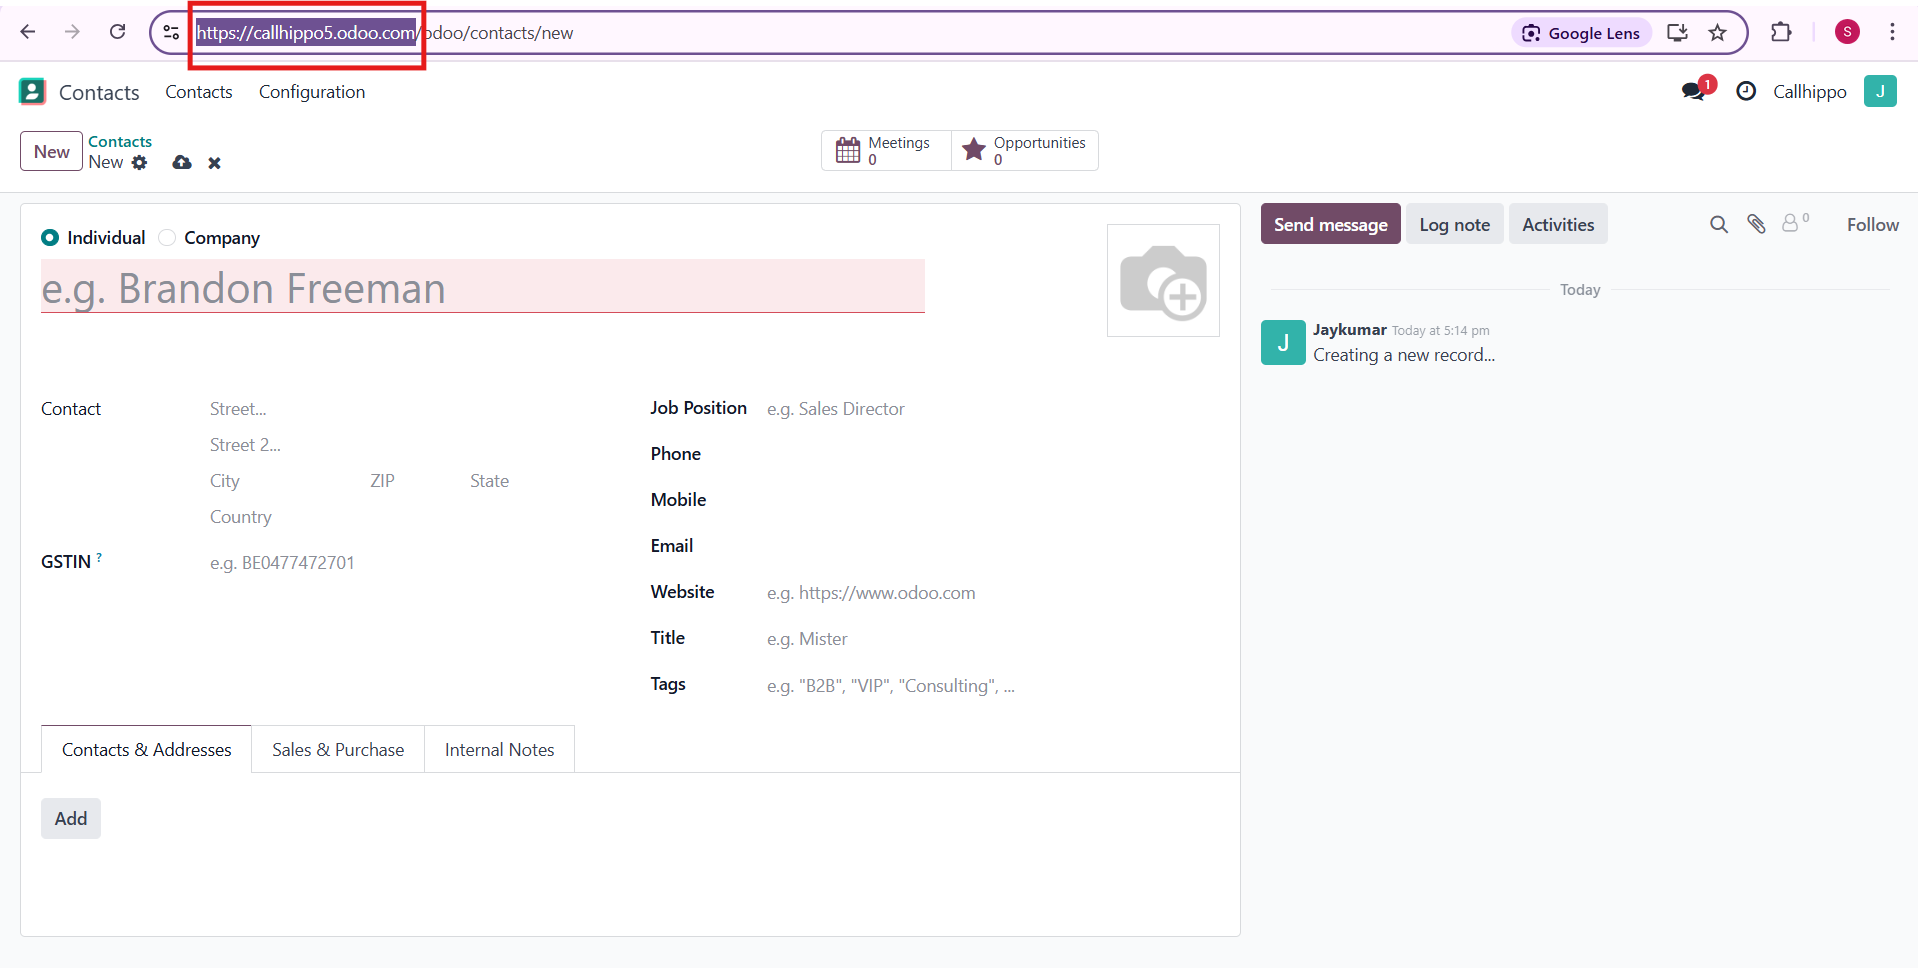Attach files with the paperclip icon
This screenshot has width=1918, height=968.
[1756, 224]
